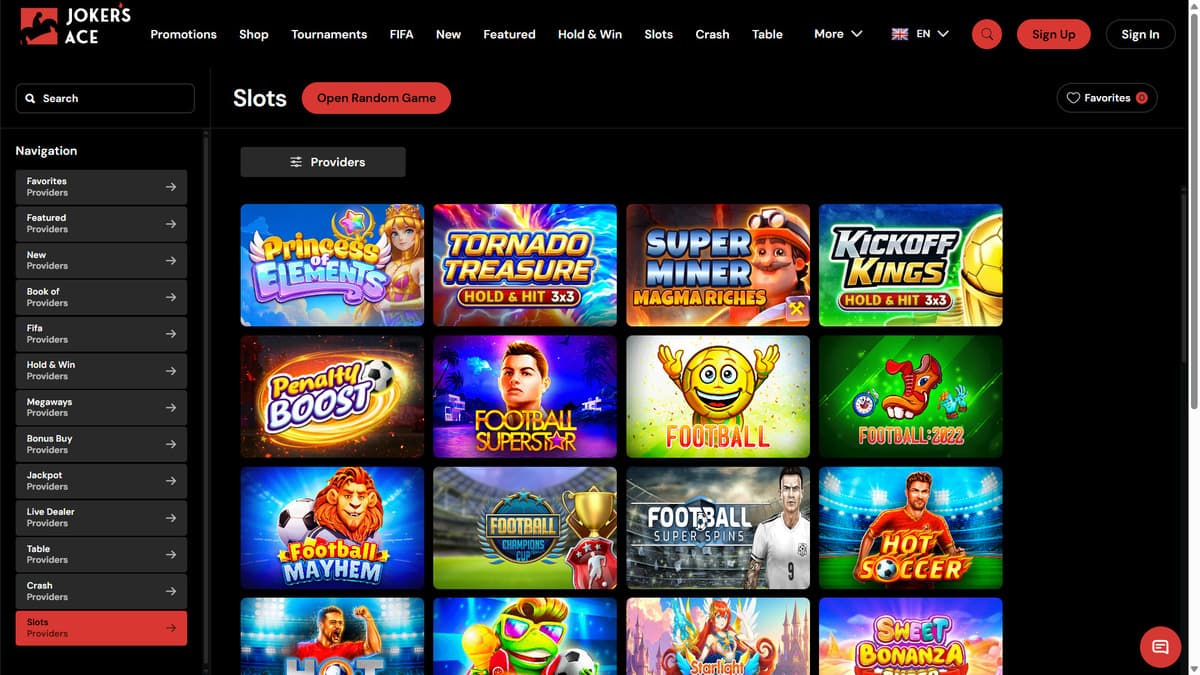Open Princess of Elements game
The image size is (1200, 675).
point(332,265)
